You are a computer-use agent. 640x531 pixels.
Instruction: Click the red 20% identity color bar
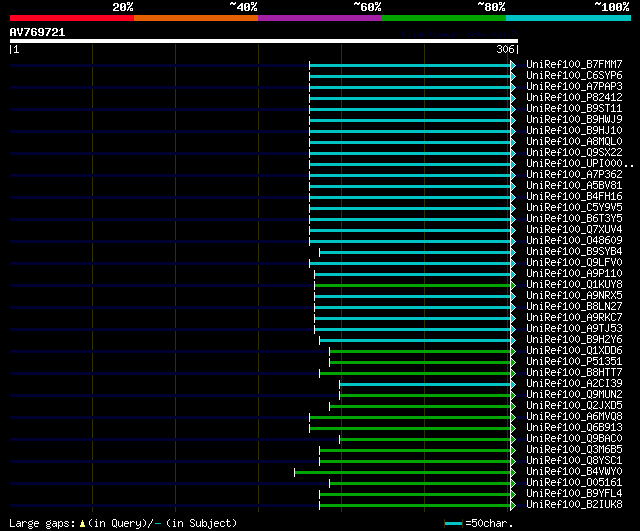click(x=72, y=18)
